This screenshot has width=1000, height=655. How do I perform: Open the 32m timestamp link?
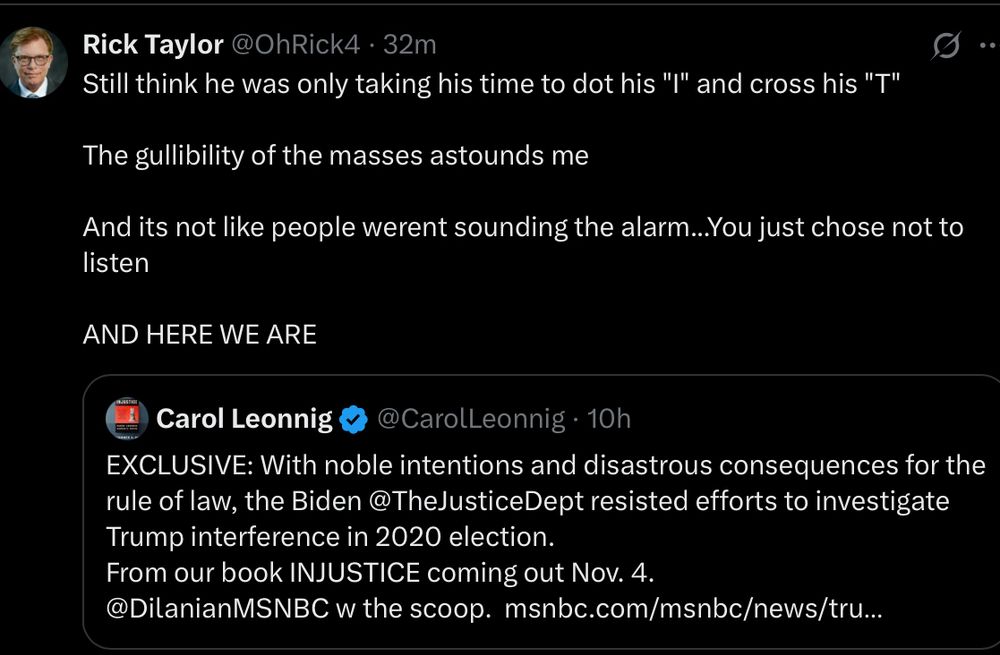click(x=410, y=44)
